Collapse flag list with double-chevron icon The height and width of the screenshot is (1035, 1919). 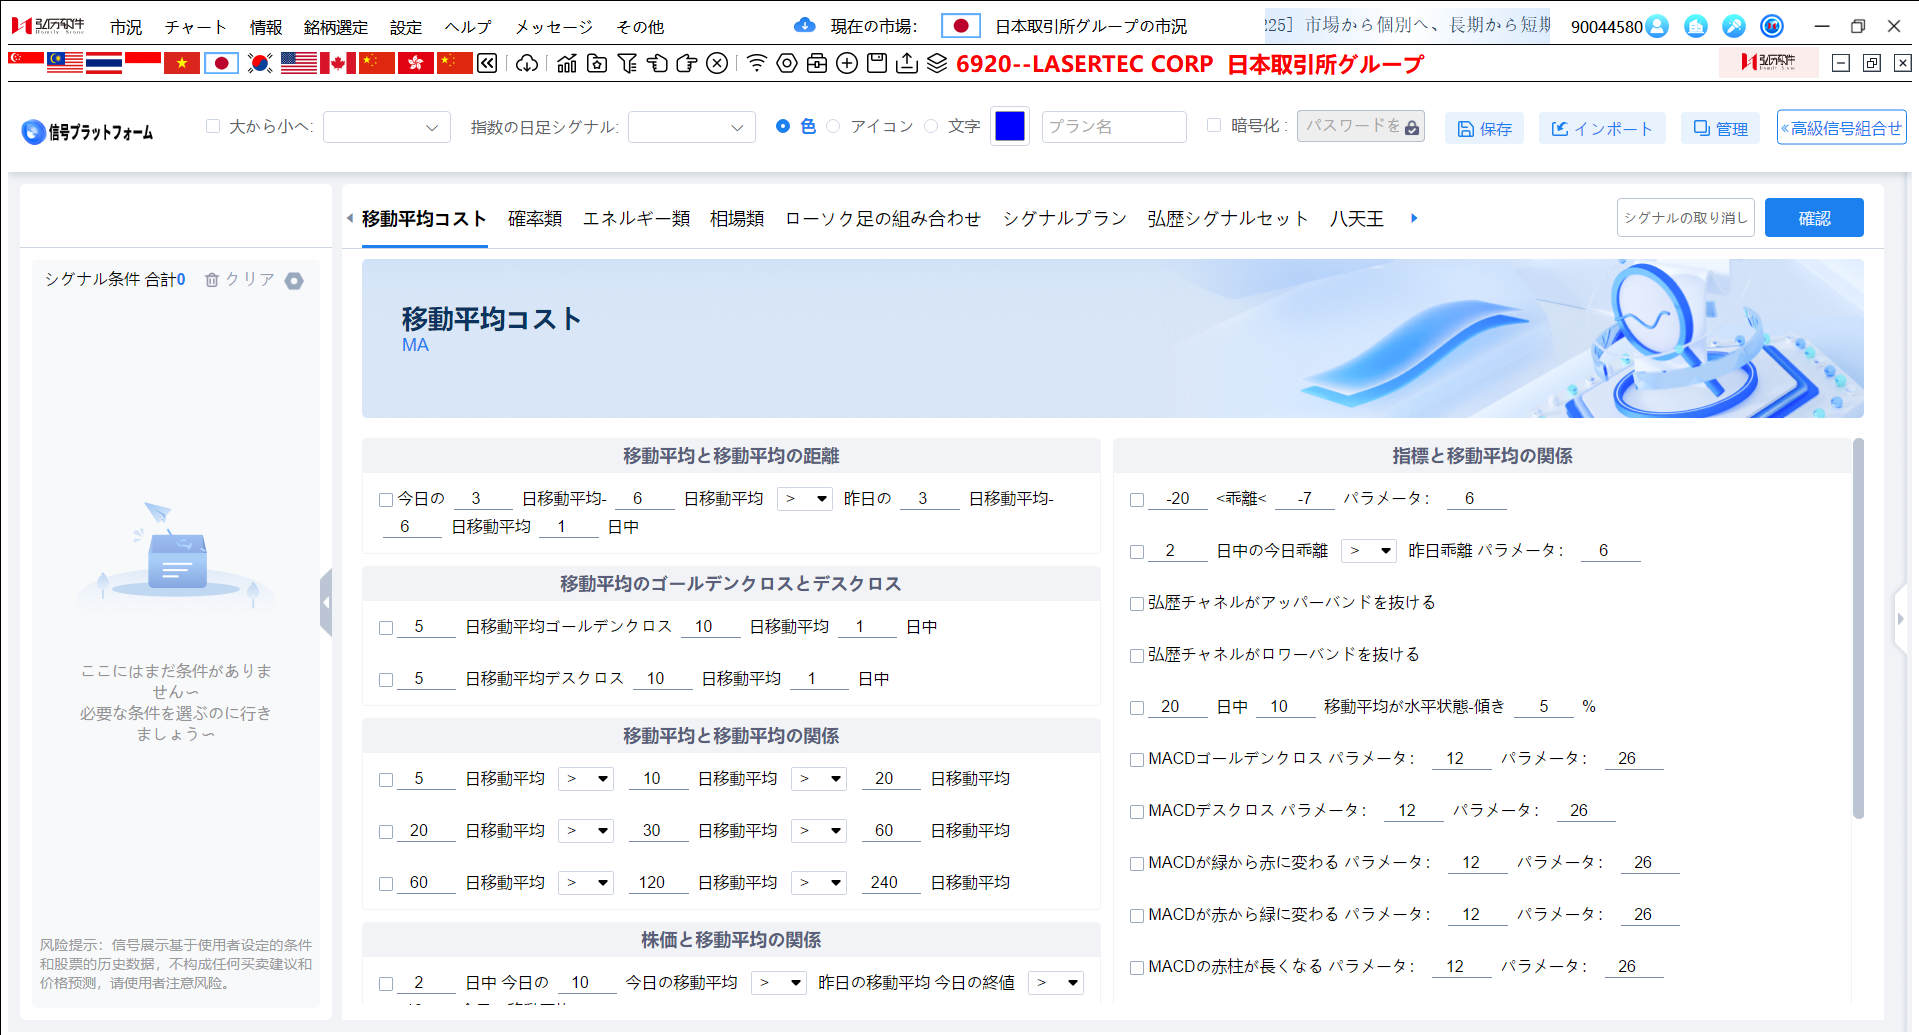point(487,64)
